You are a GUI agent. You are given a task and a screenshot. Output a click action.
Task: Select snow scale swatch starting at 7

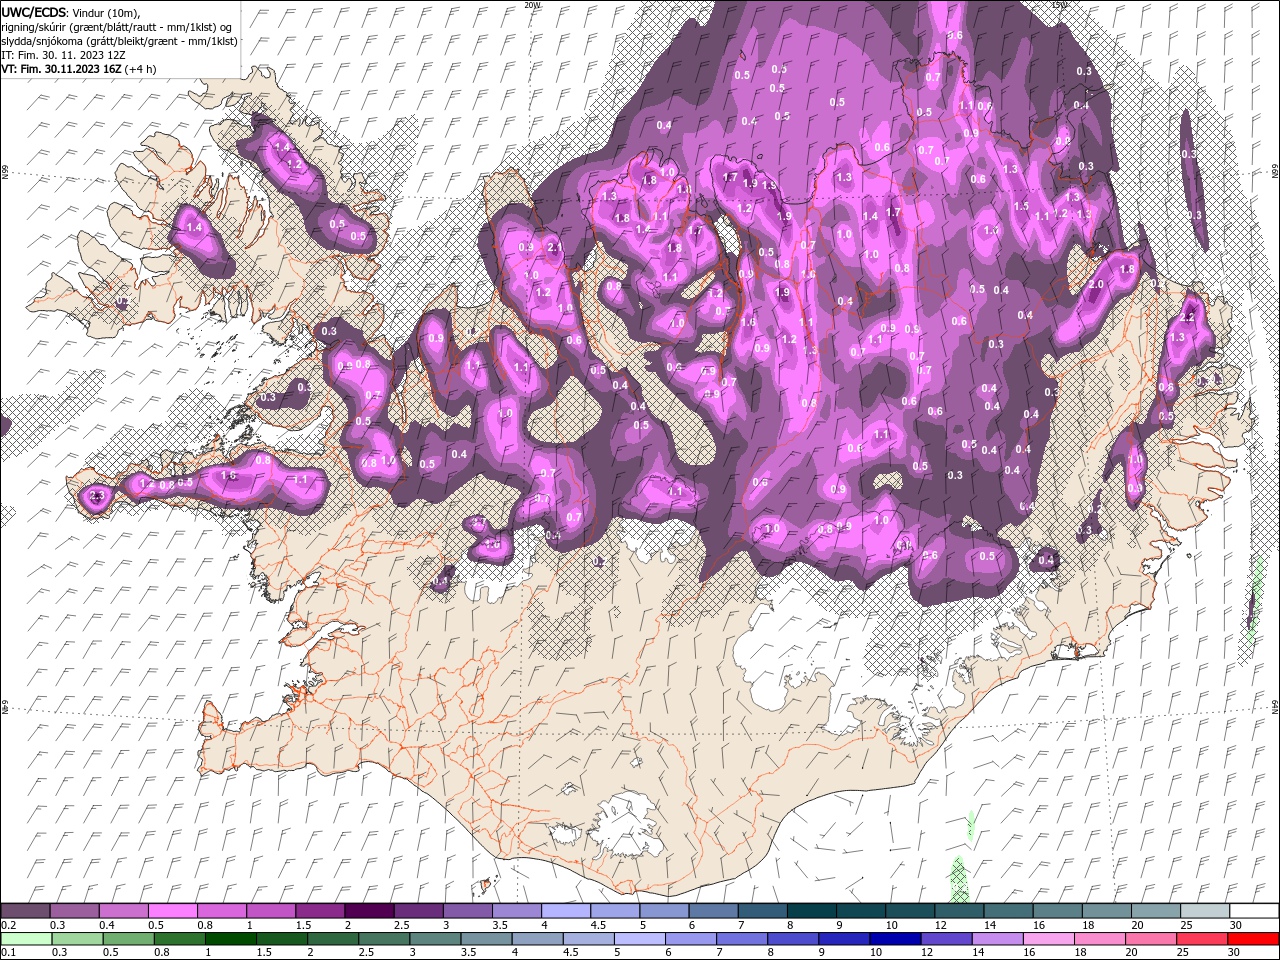click(761, 911)
